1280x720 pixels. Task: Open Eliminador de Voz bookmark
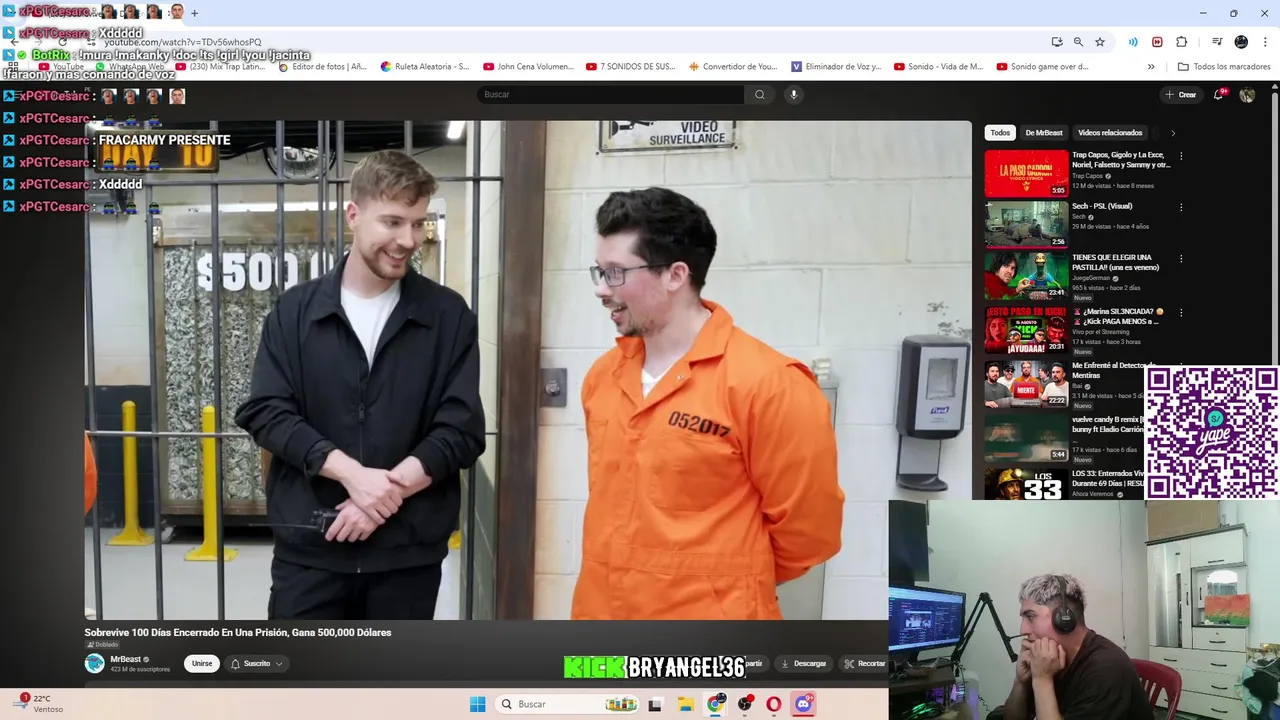[x=836, y=67]
